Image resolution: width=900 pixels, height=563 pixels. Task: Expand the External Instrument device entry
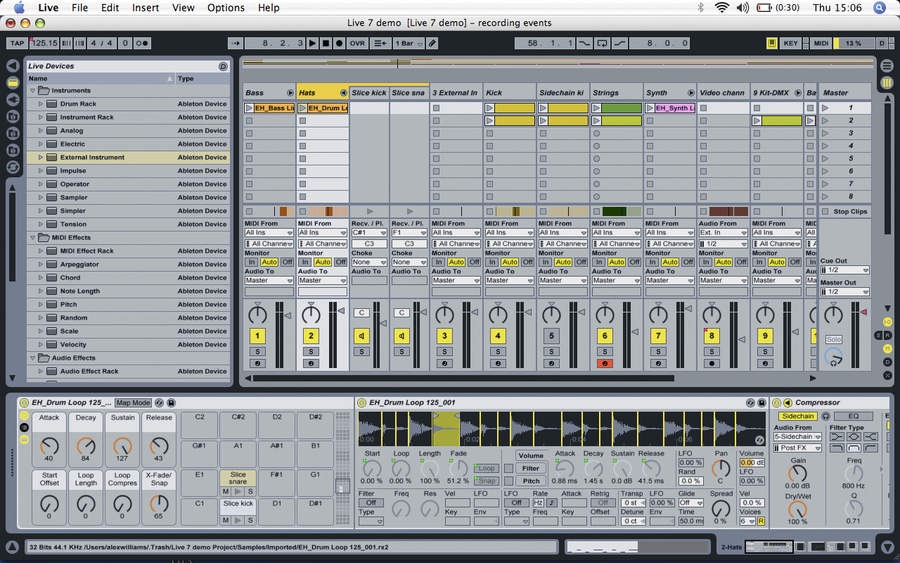[41, 157]
